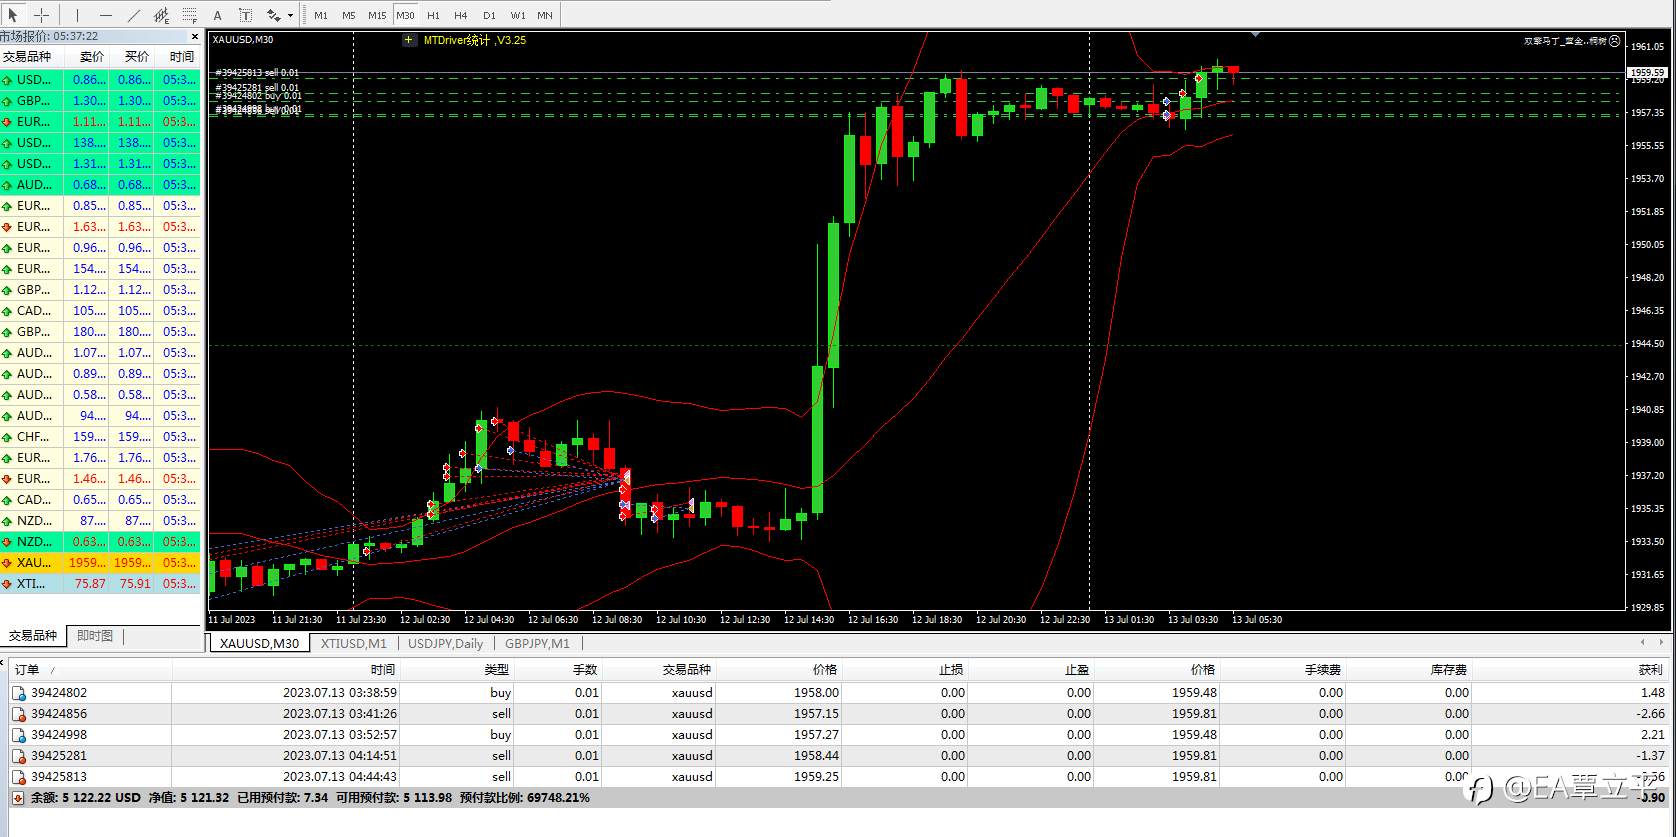
Task: Select the Fibonacci retracement tool
Action: point(190,15)
